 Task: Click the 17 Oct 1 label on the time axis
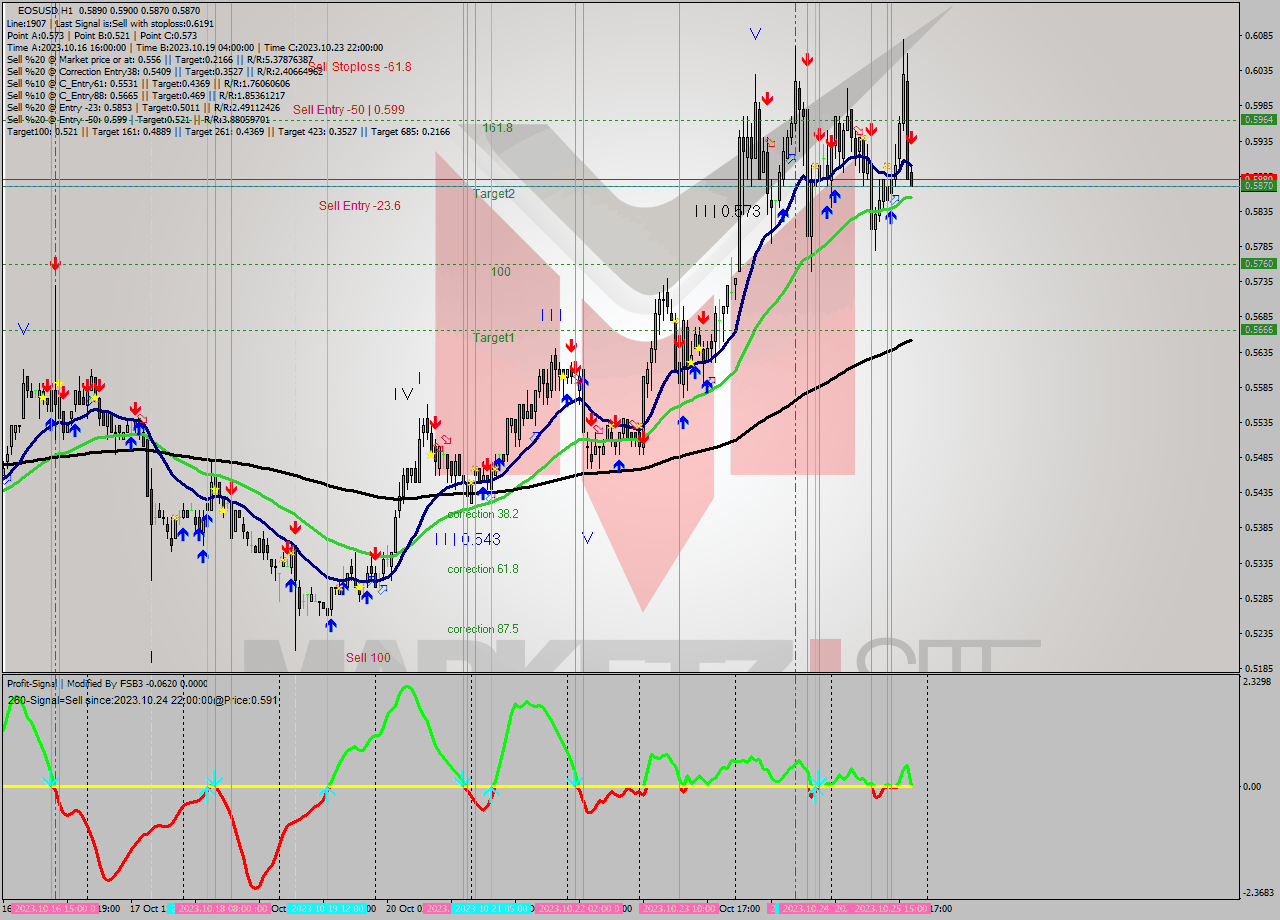coord(148,908)
